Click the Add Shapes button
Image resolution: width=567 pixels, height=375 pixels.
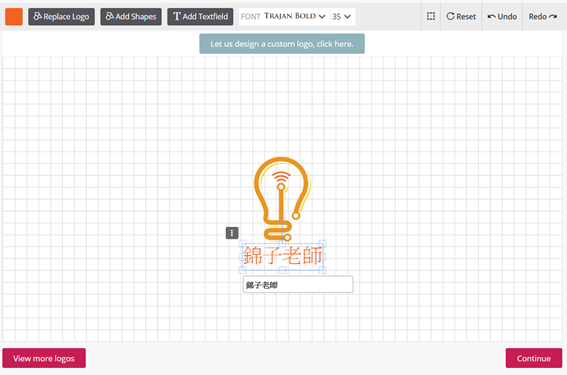pyautogui.click(x=131, y=17)
